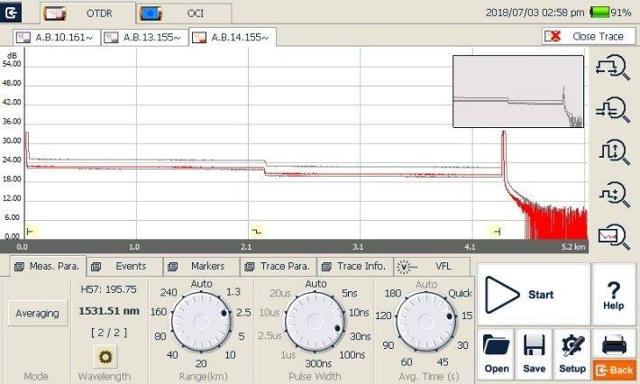Click the battery 91% indicator
Viewport: 640px width, 384px height.
611,13
